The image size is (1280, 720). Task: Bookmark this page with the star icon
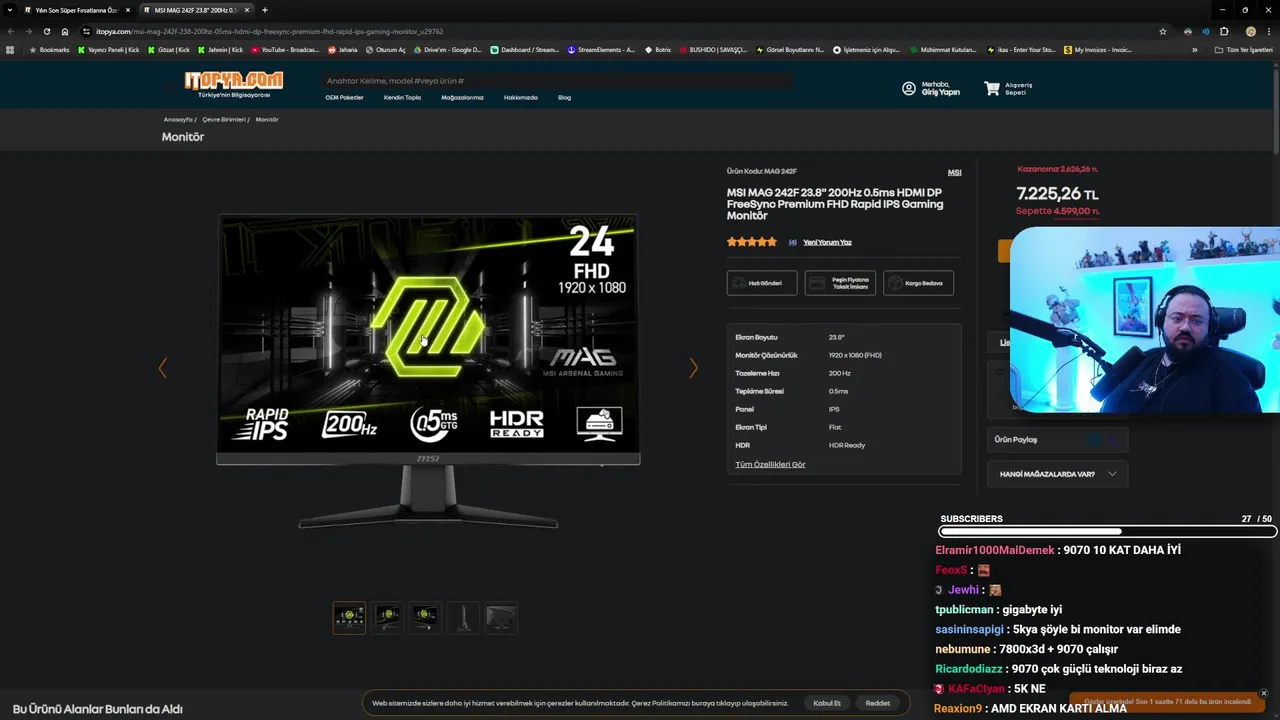(1163, 31)
